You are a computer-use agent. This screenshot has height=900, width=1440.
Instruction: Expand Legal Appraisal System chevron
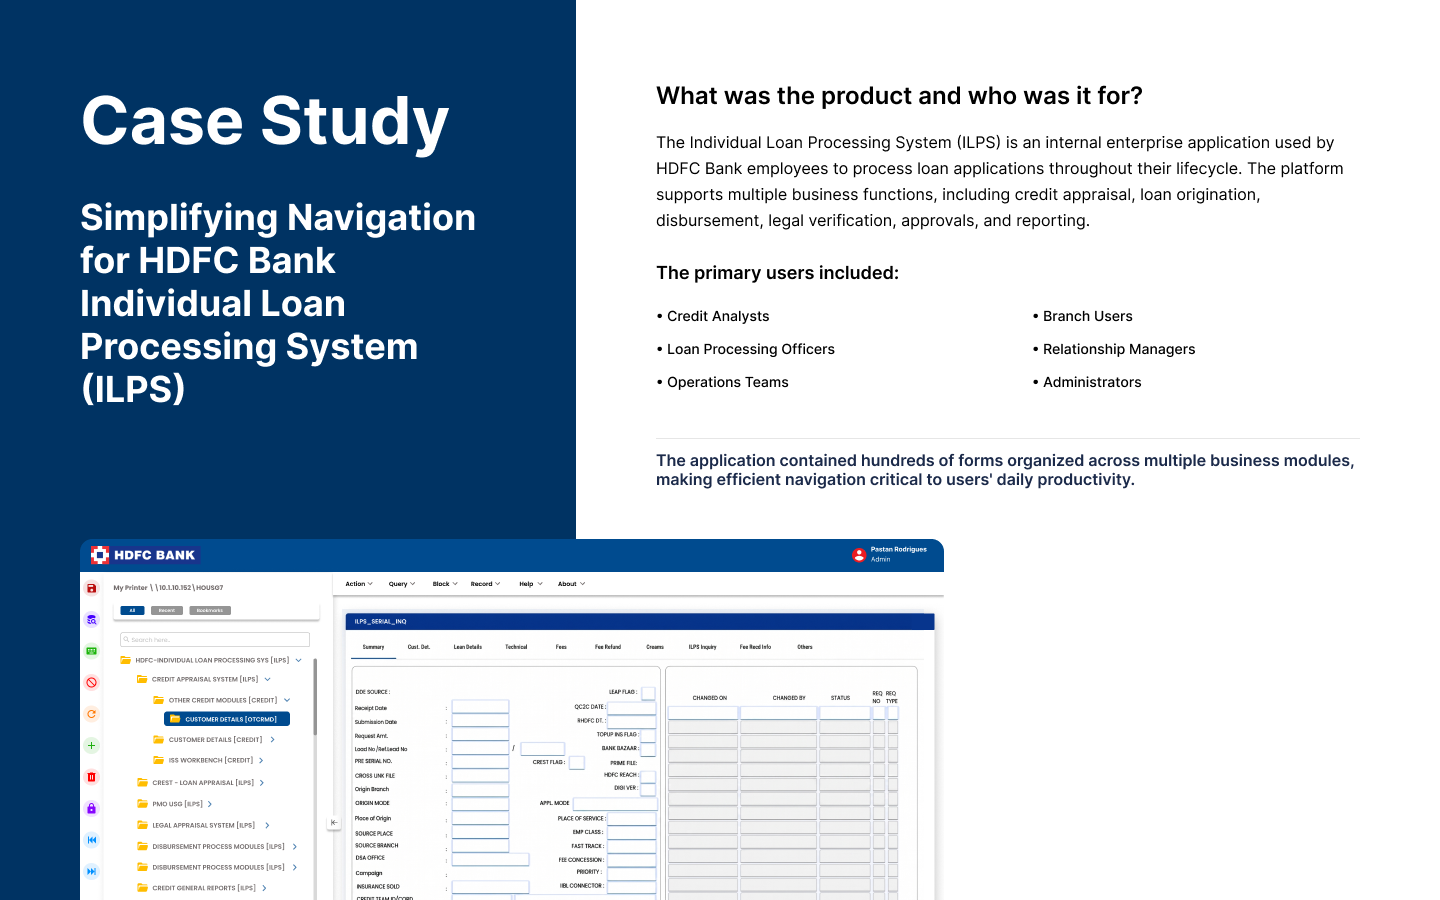[267, 826]
